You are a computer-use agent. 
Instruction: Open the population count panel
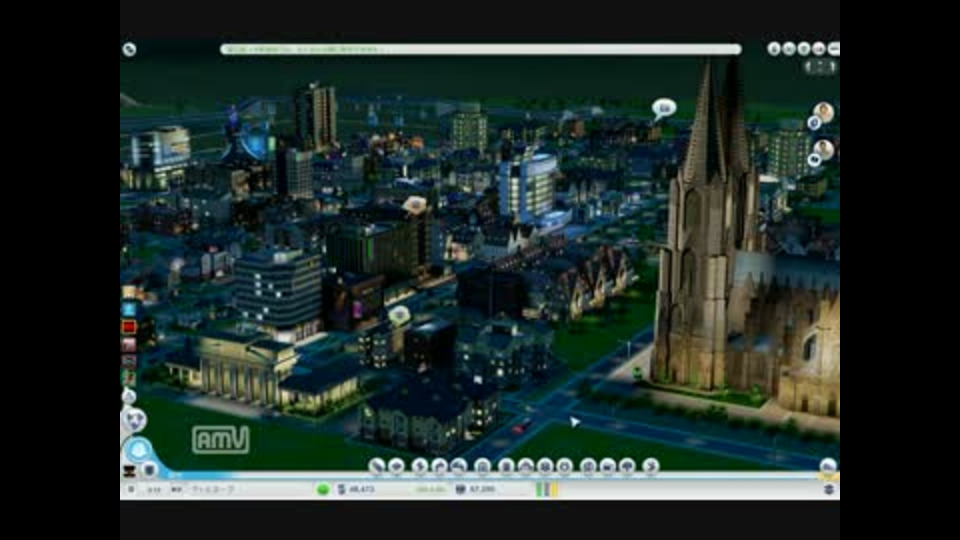(476, 489)
